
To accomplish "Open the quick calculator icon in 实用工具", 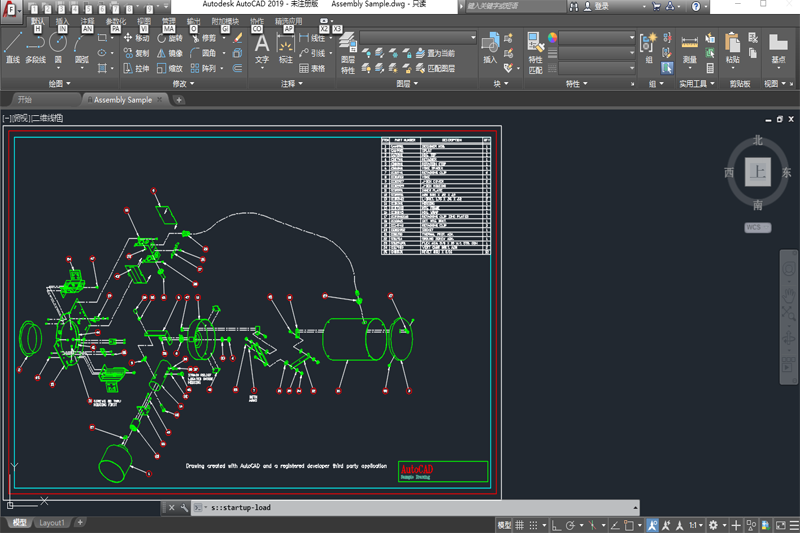I will (710, 68).
